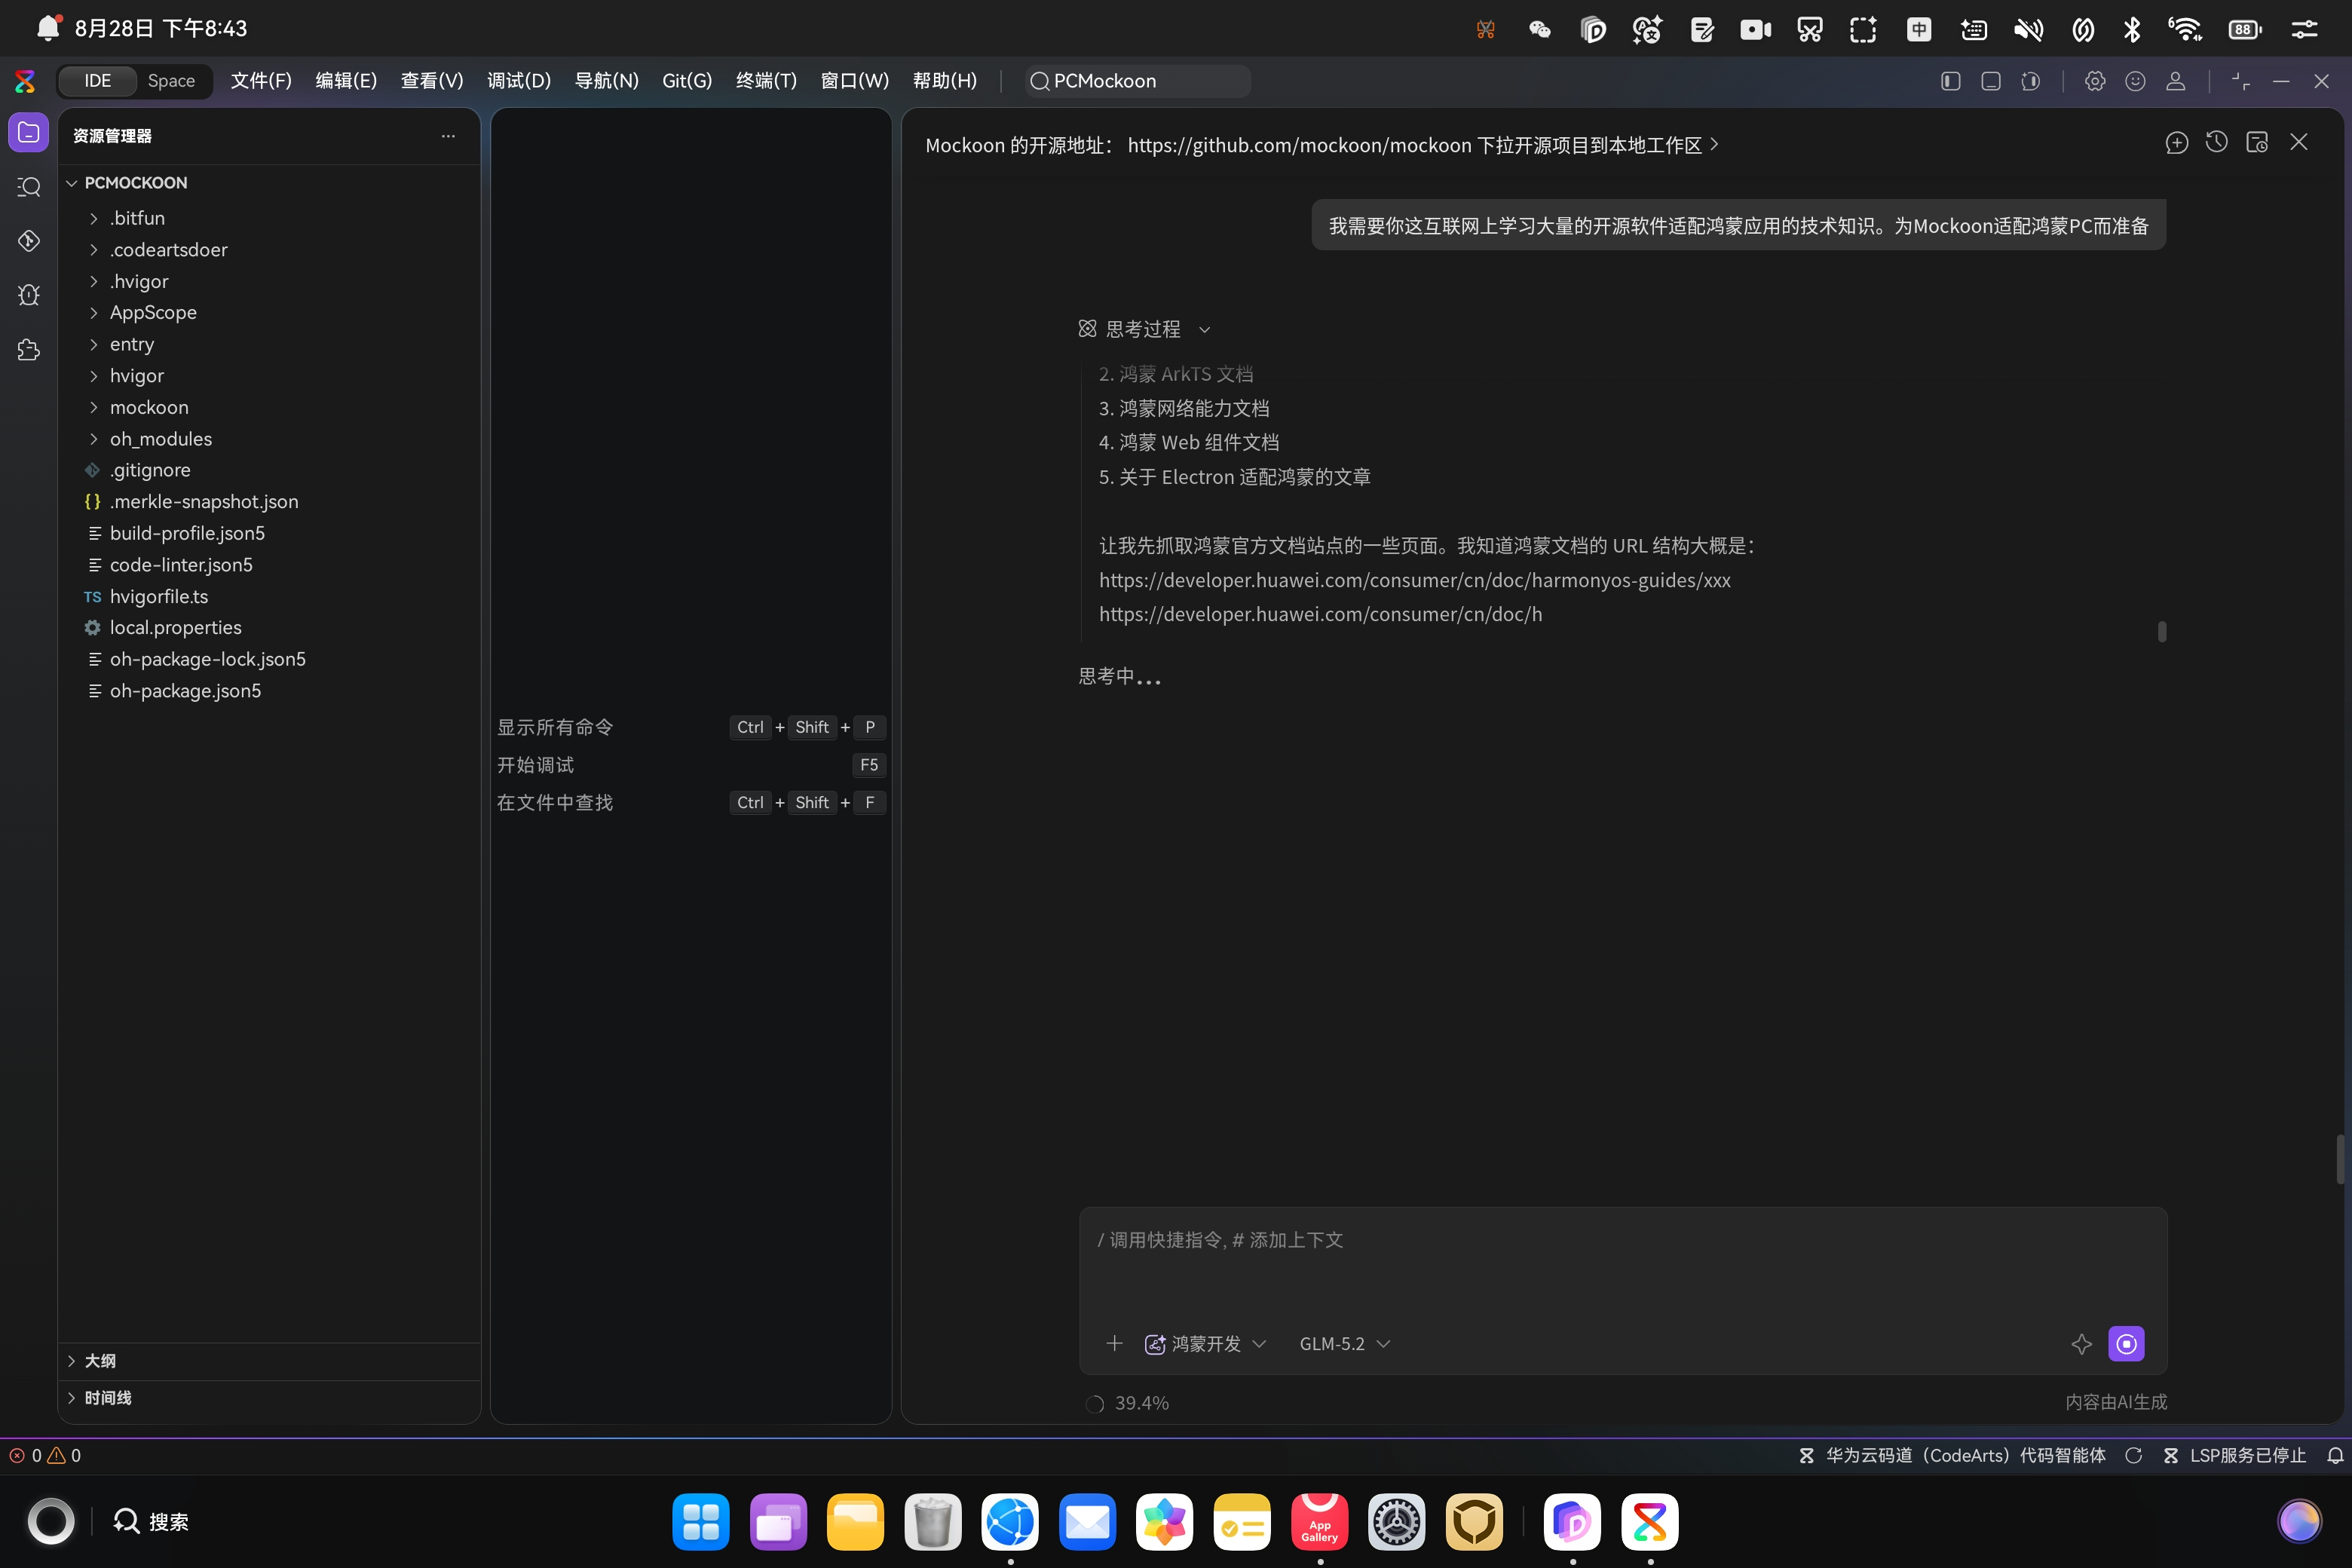Viewport: 2352px width, 1568px height.
Task: Open the Mail app in dock
Action: (x=1087, y=1522)
